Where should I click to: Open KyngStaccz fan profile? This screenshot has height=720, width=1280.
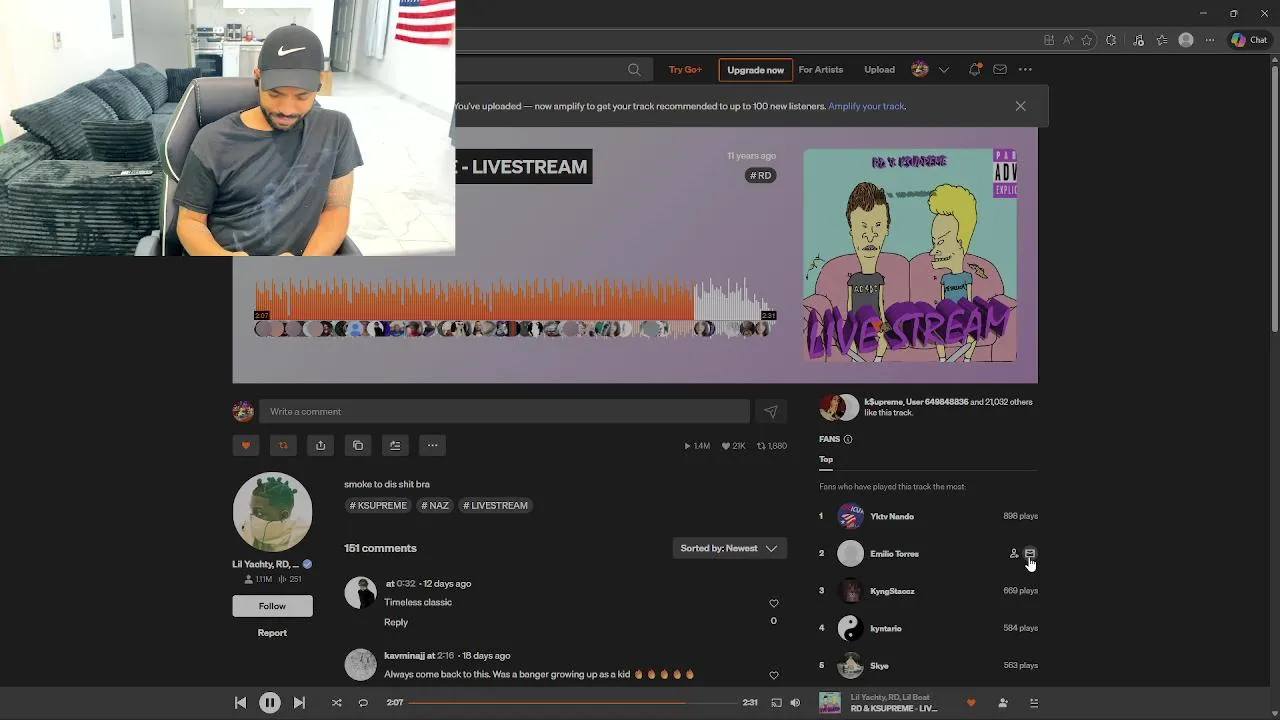click(x=892, y=592)
